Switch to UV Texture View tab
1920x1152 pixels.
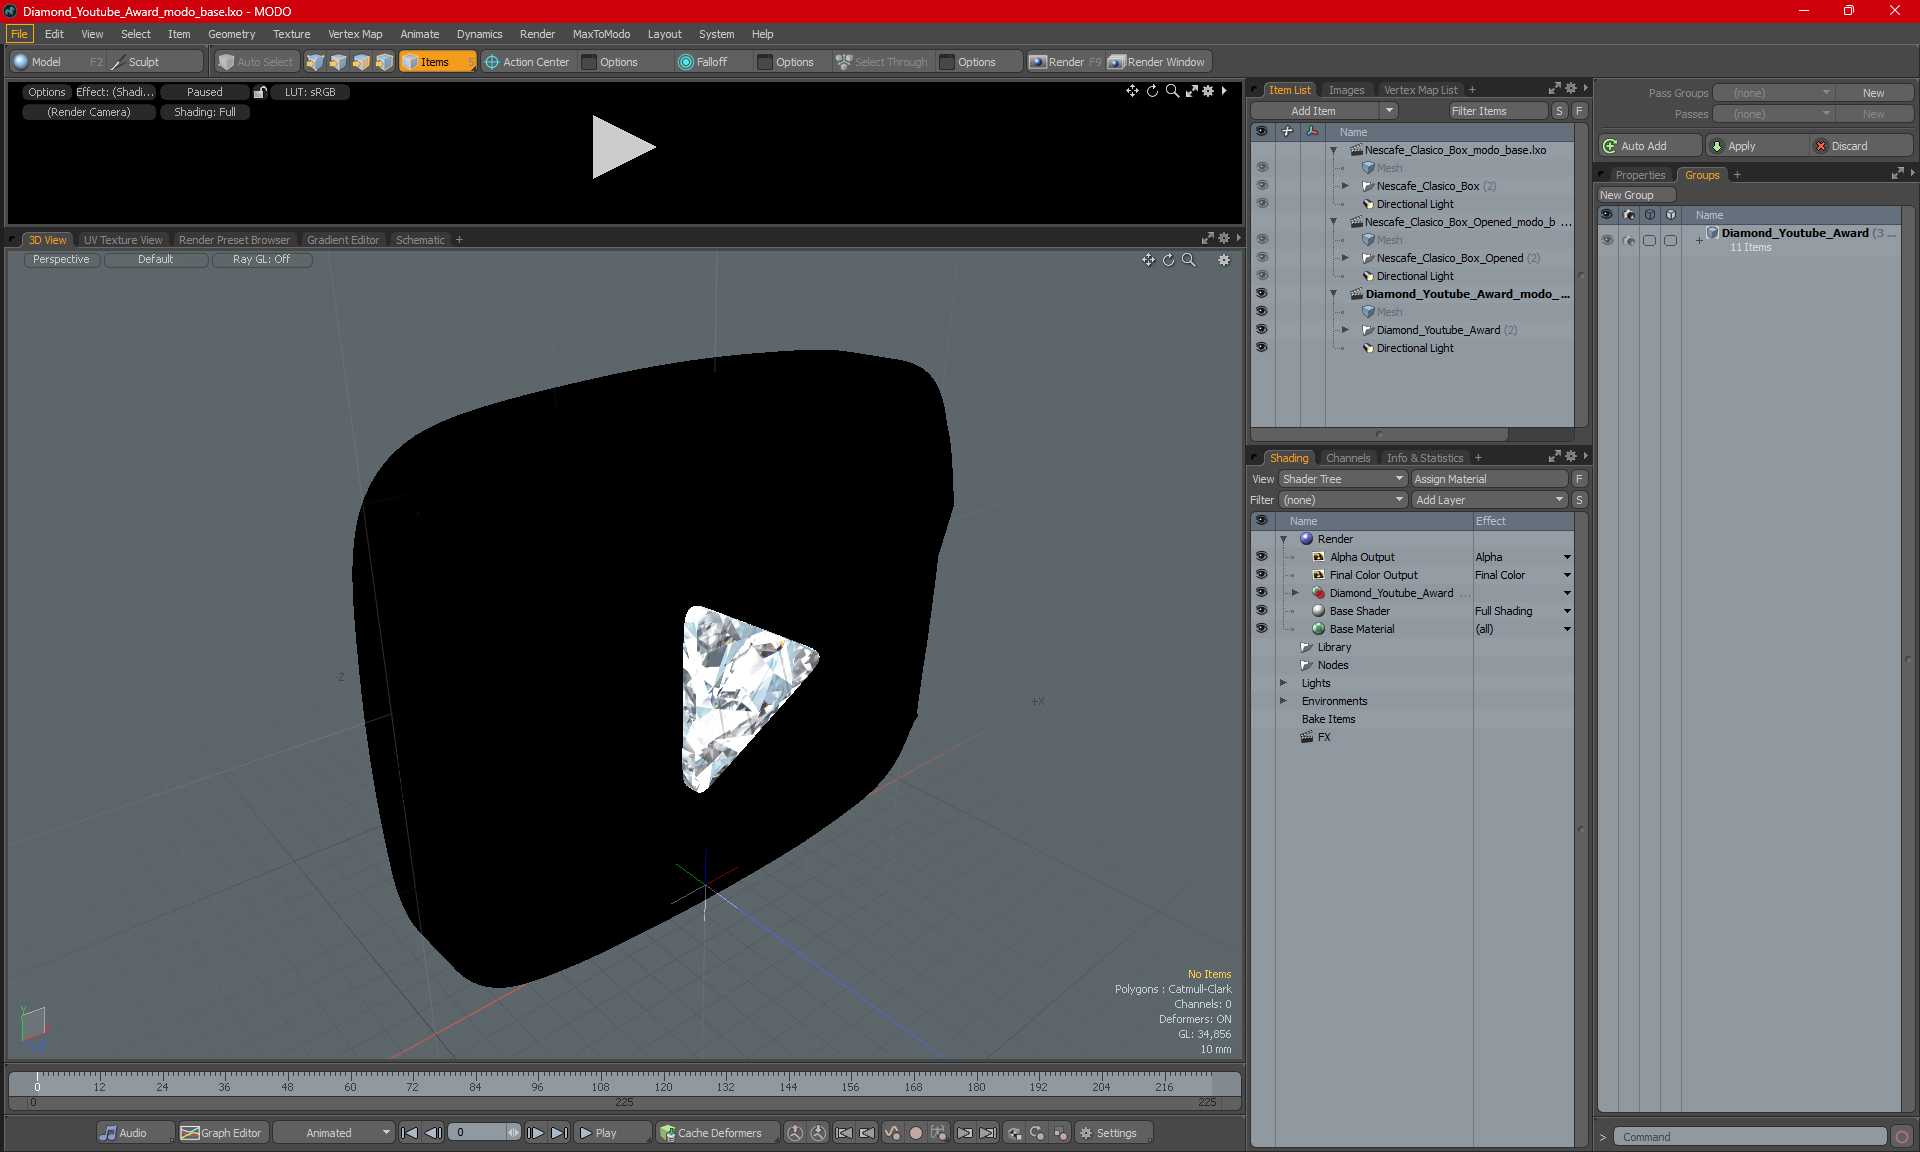point(123,240)
